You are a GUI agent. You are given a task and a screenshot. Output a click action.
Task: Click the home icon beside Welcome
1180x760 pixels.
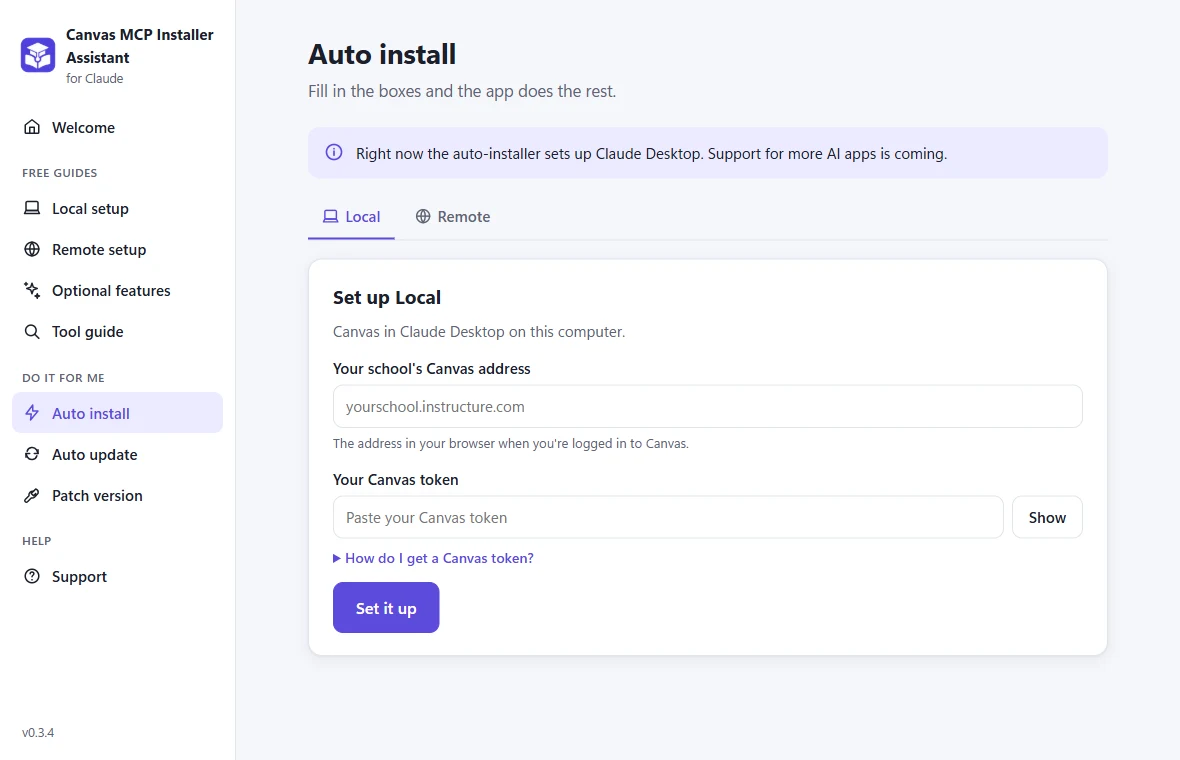[x=32, y=127]
